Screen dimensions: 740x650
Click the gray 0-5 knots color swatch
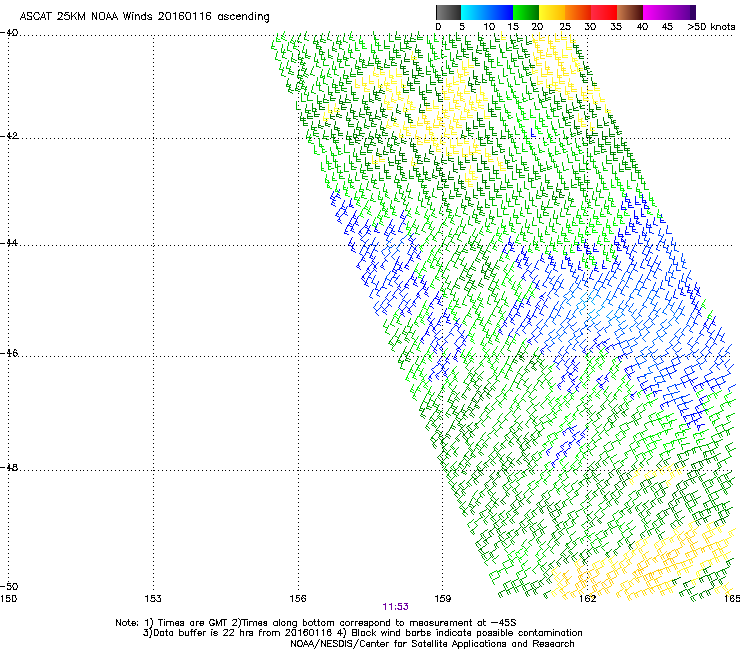coord(448,12)
